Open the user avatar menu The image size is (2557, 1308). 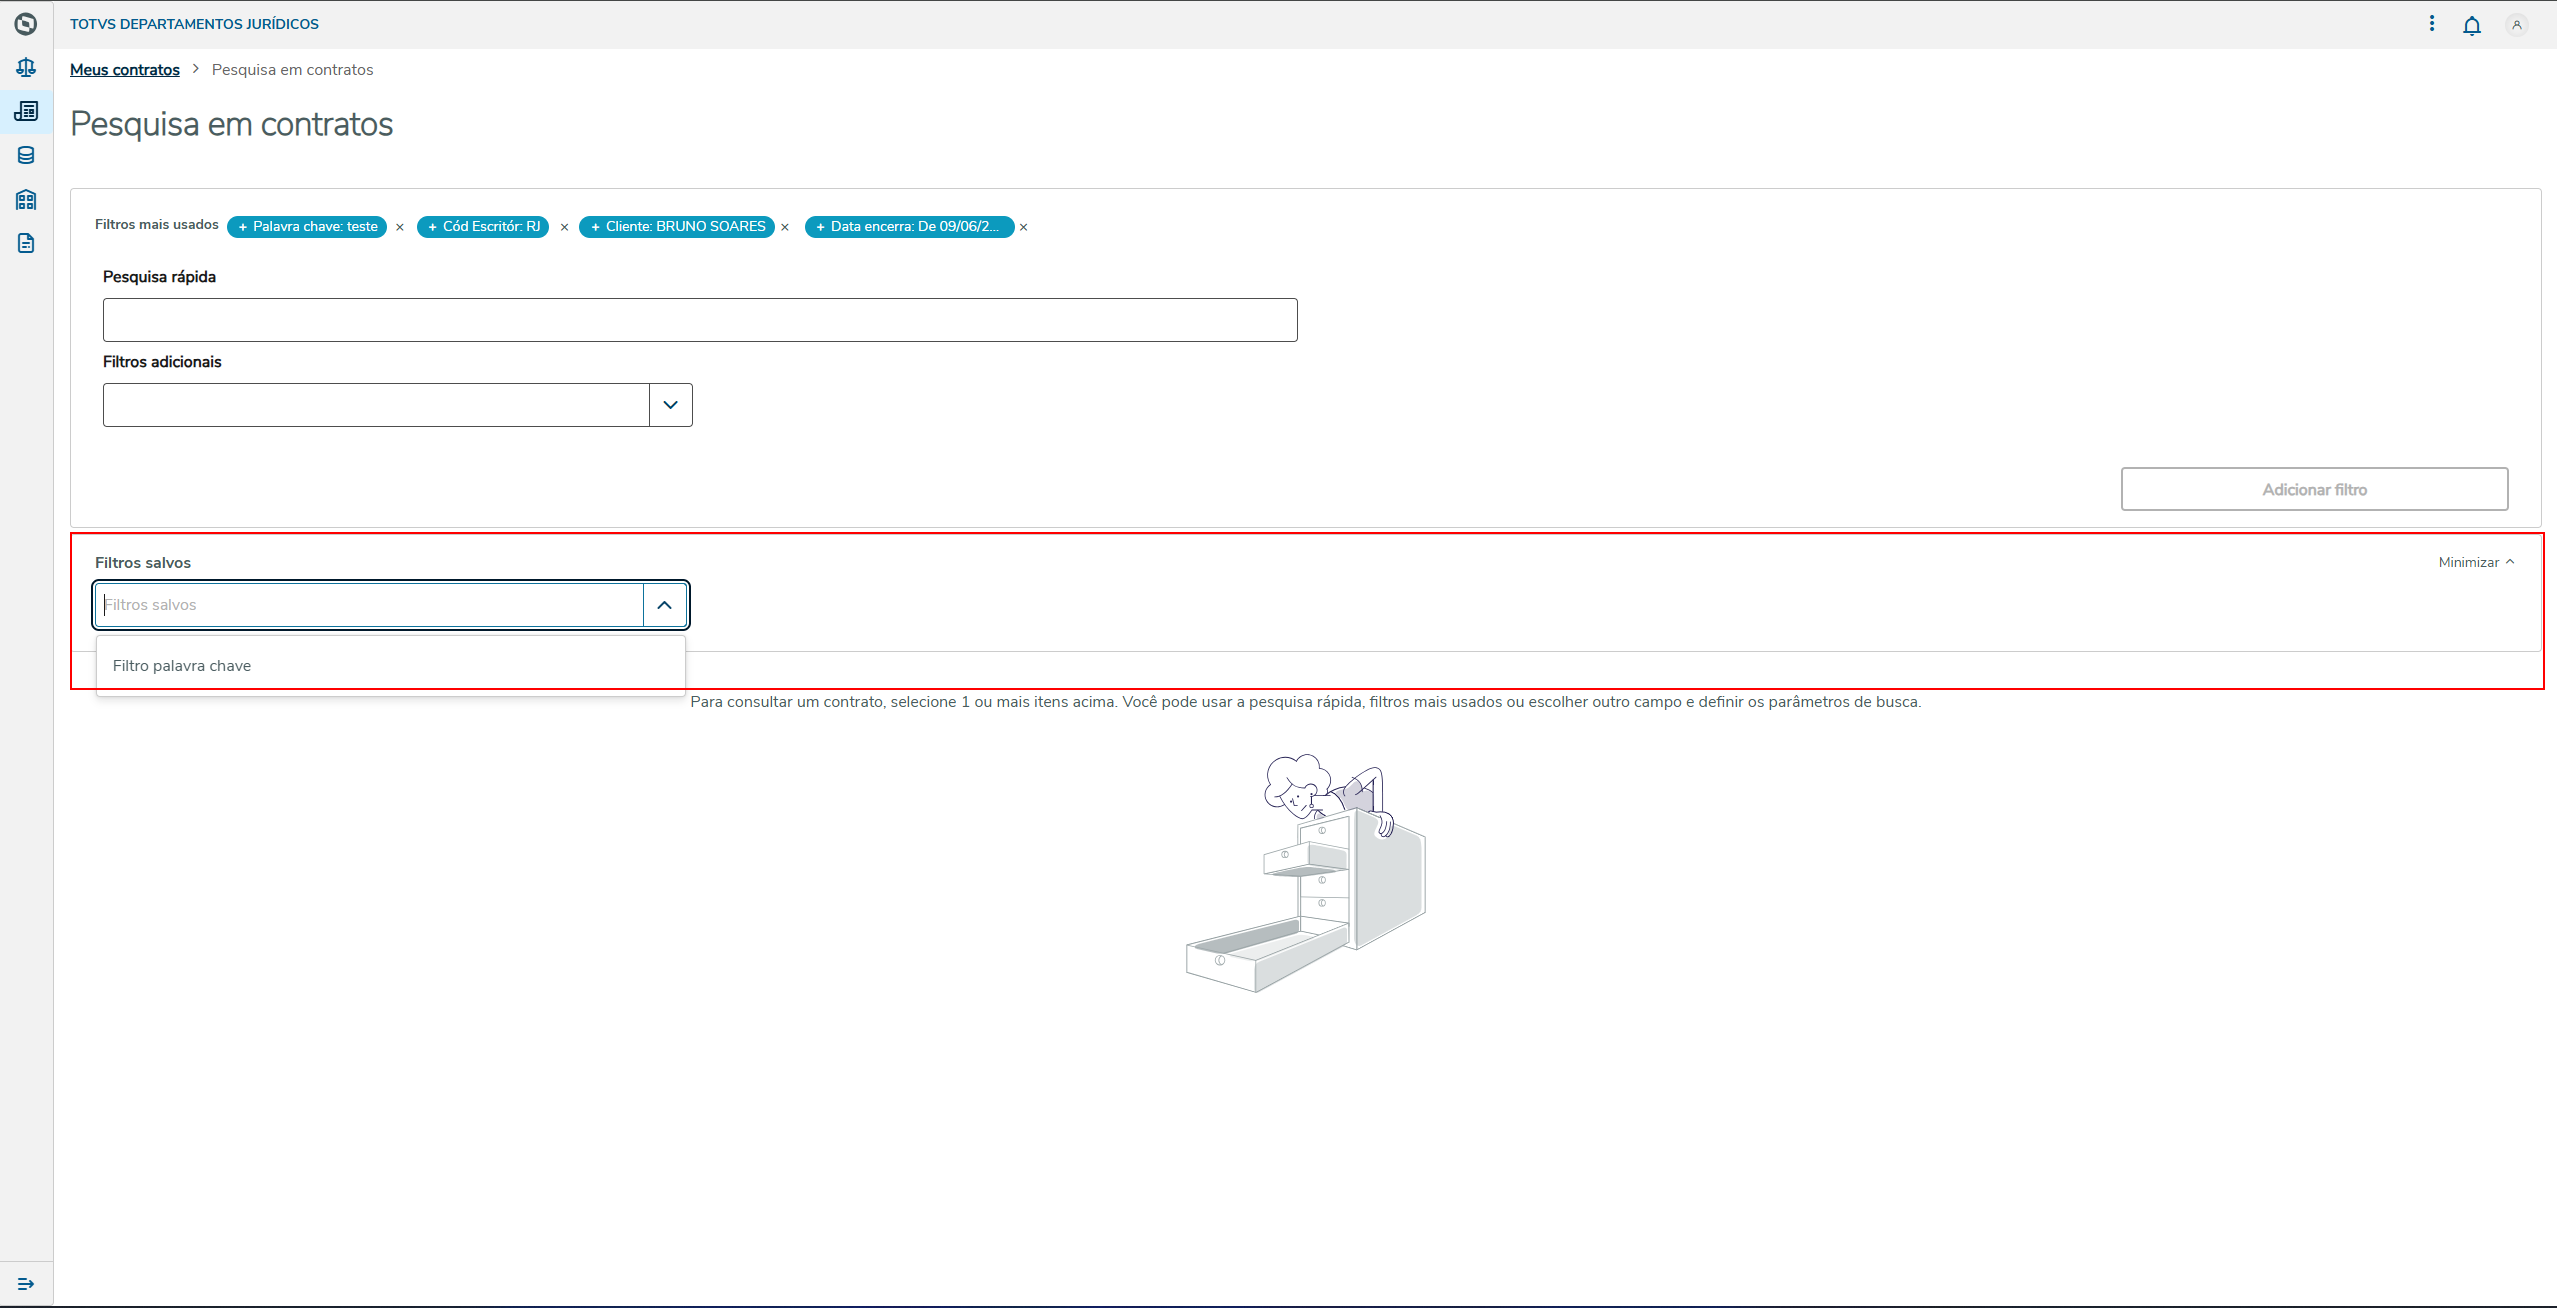(2516, 25)
